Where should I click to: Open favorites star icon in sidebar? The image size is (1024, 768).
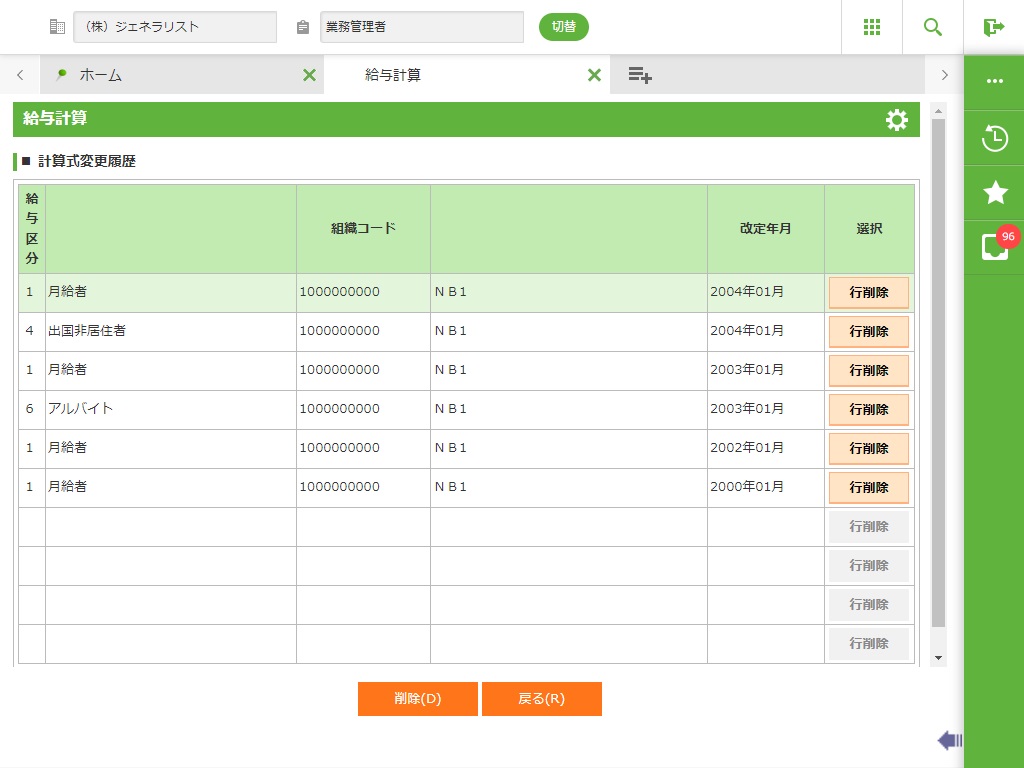coord(994,193)
